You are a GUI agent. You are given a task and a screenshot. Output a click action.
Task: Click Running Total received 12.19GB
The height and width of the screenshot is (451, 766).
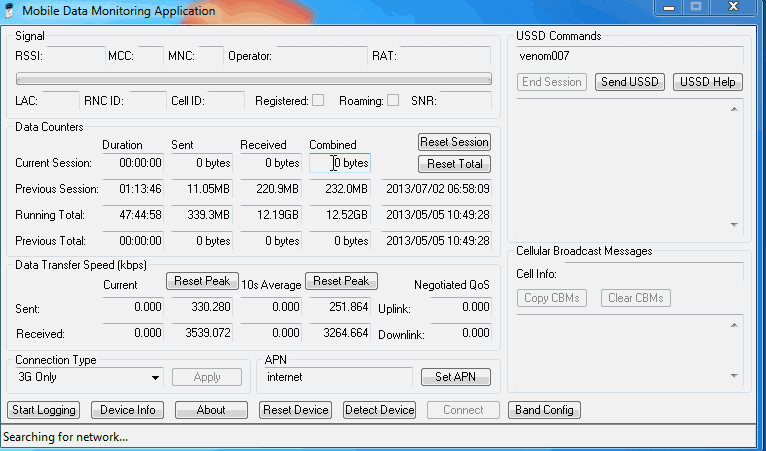271,215
